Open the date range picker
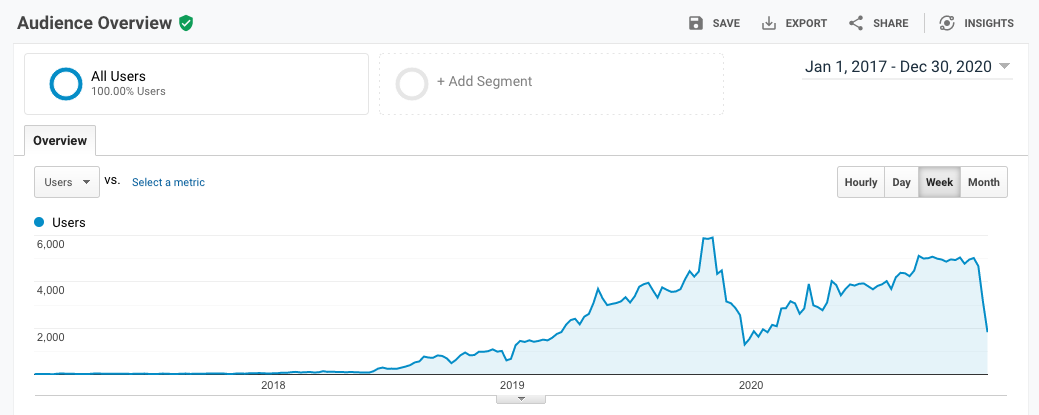 [x=907, y=66]
